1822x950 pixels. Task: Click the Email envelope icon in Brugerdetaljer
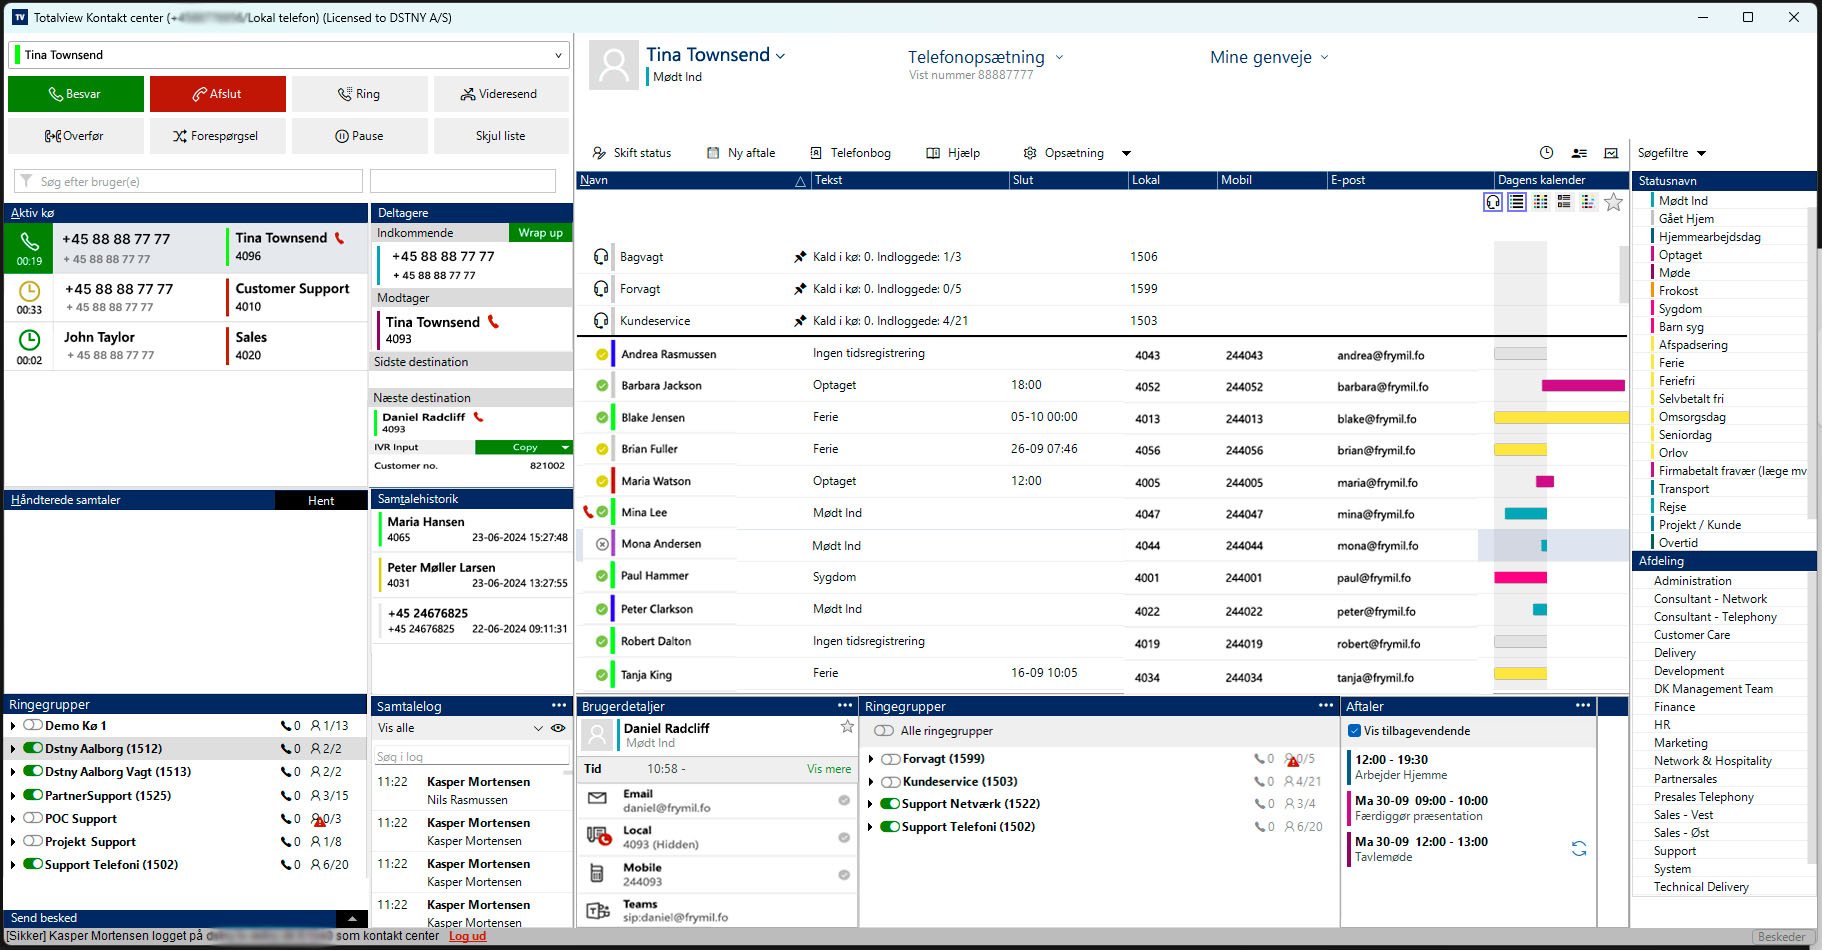597,798
